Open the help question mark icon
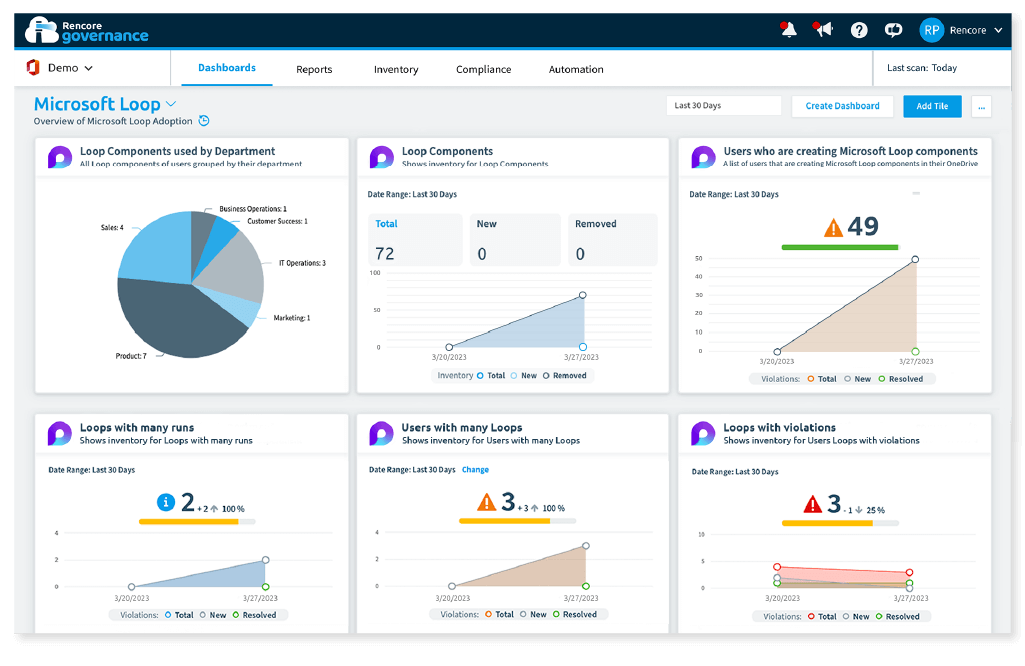Viewport: 1025px width, 666px height. (859, 30)
